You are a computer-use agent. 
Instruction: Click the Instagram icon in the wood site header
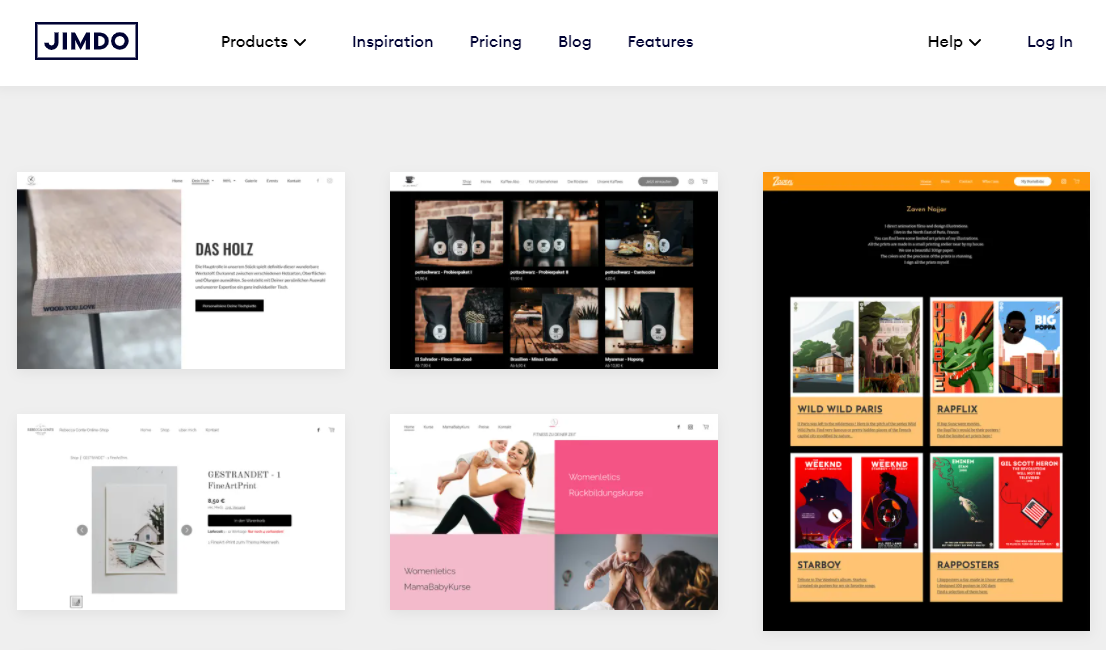tap(329, 180)
